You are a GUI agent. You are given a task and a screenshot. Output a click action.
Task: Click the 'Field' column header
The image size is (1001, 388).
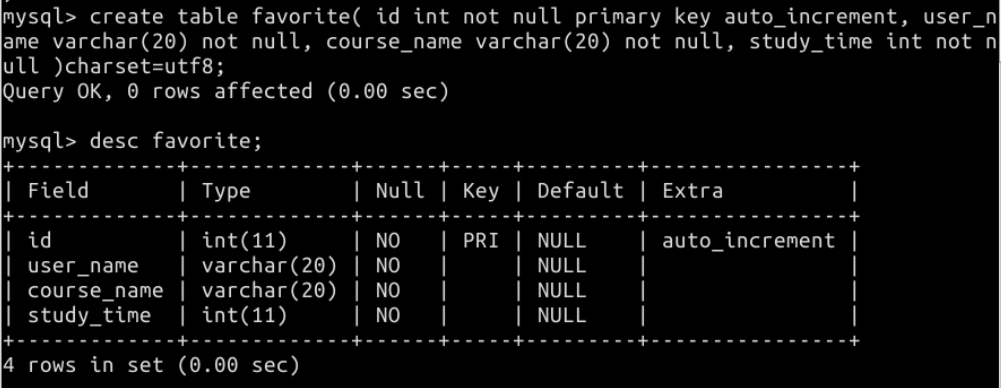point(58,191)
